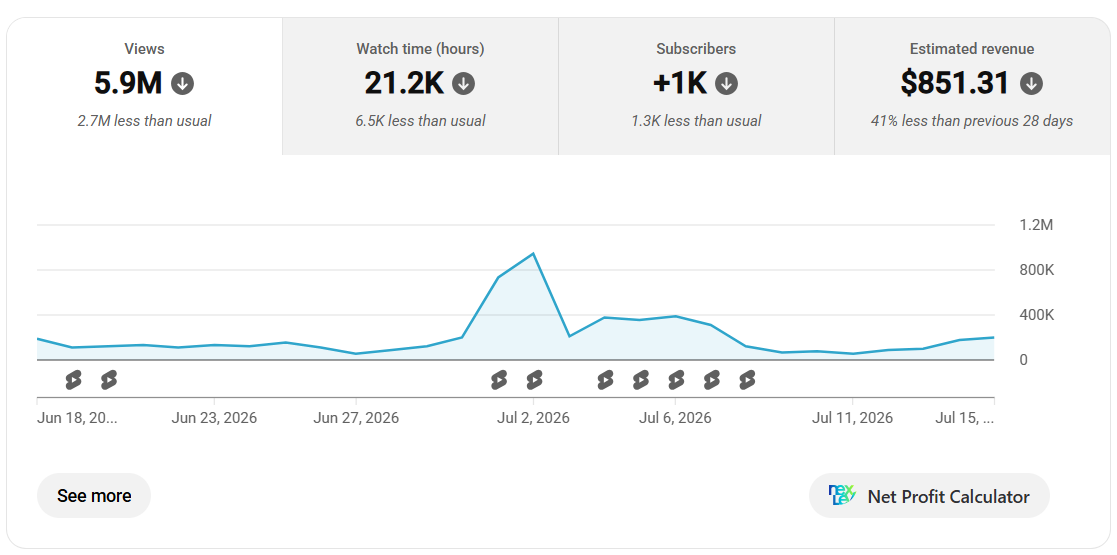Click the first Shorts icon near Jun 18

(x=73, y=380)
